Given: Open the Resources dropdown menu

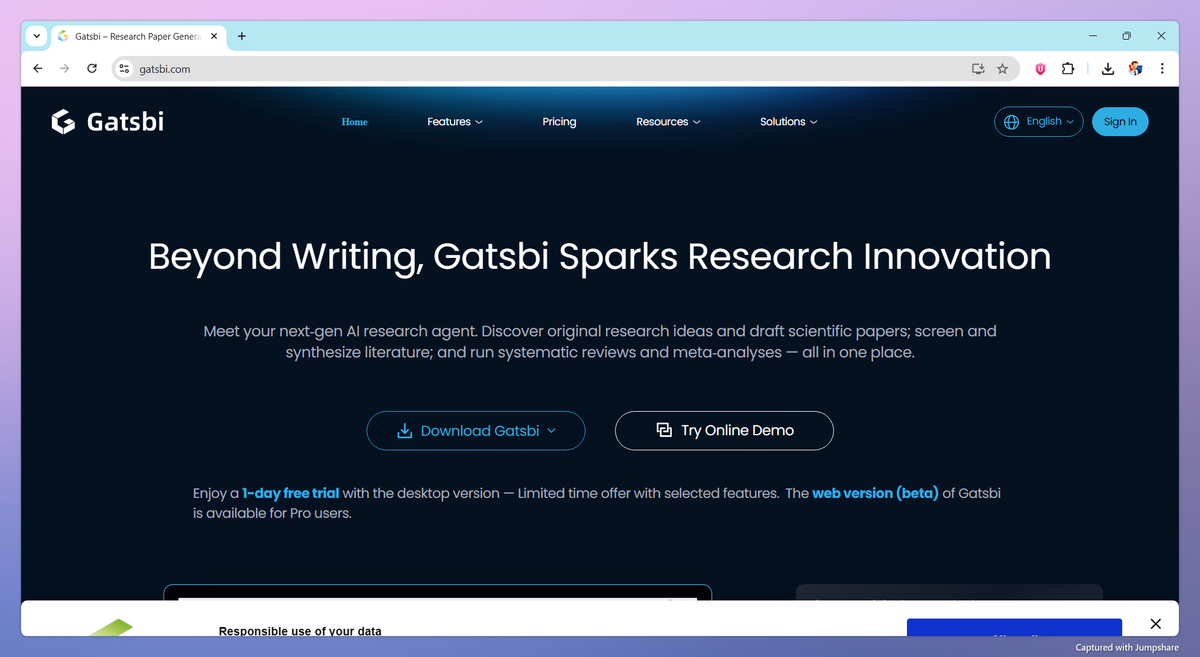Looking at the screenshot, I should pyautogui.click(x=668, y=121).
